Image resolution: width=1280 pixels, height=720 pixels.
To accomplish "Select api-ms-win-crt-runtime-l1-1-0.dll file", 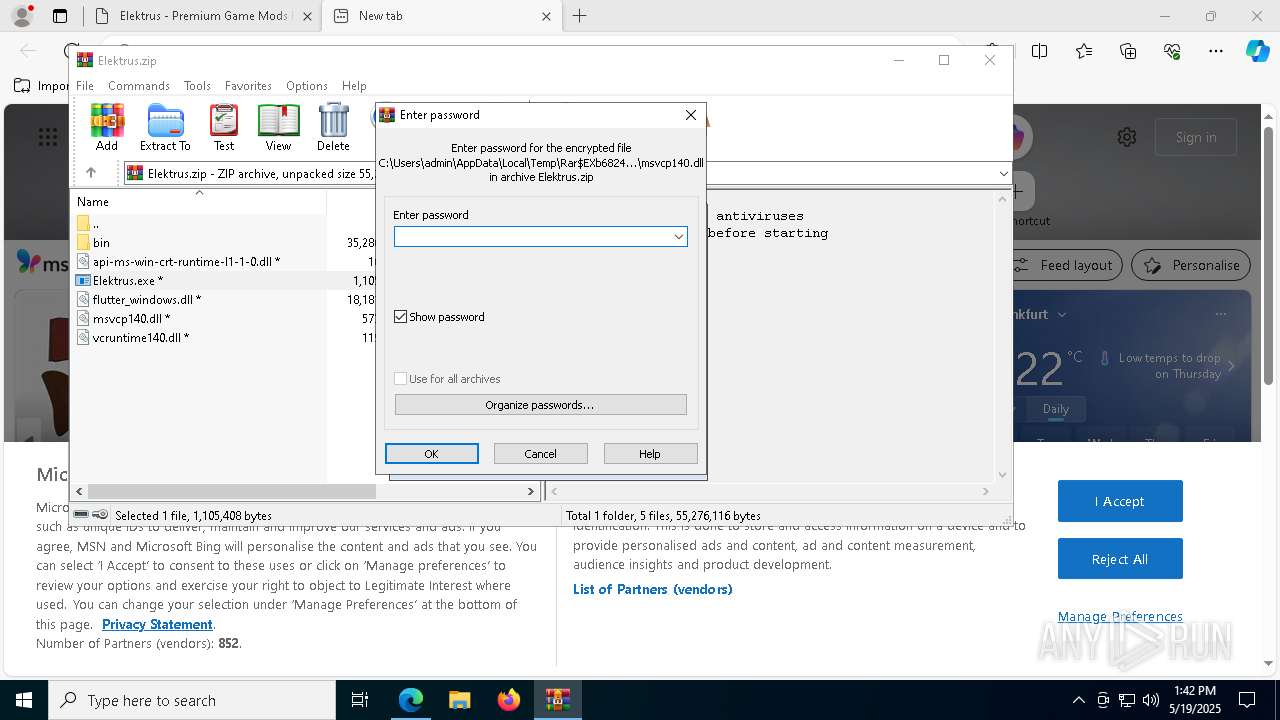I will [186, 261].
